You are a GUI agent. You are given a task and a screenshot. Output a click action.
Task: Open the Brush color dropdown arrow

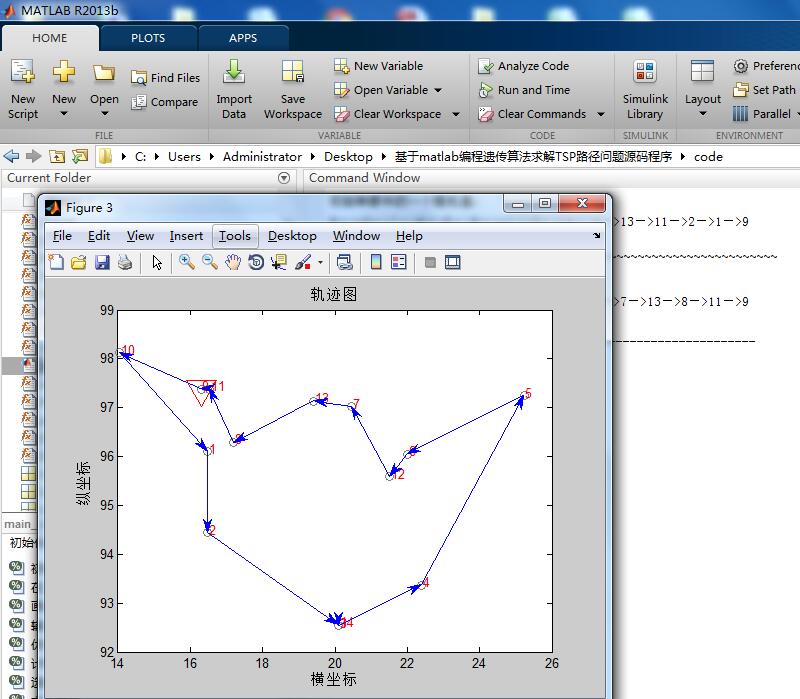coord(320,262)
